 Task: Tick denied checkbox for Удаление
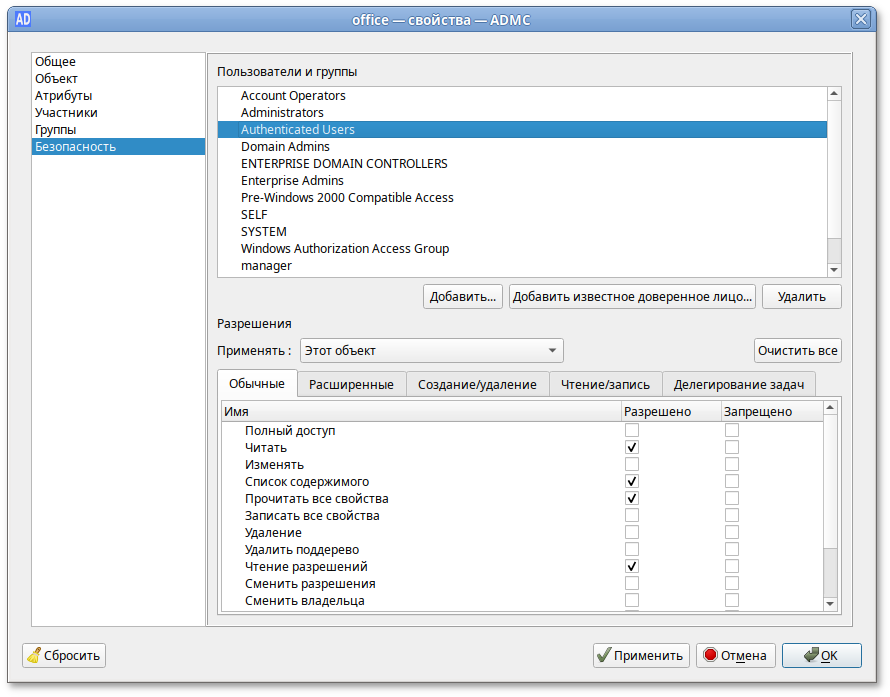(x=732, y=533)
